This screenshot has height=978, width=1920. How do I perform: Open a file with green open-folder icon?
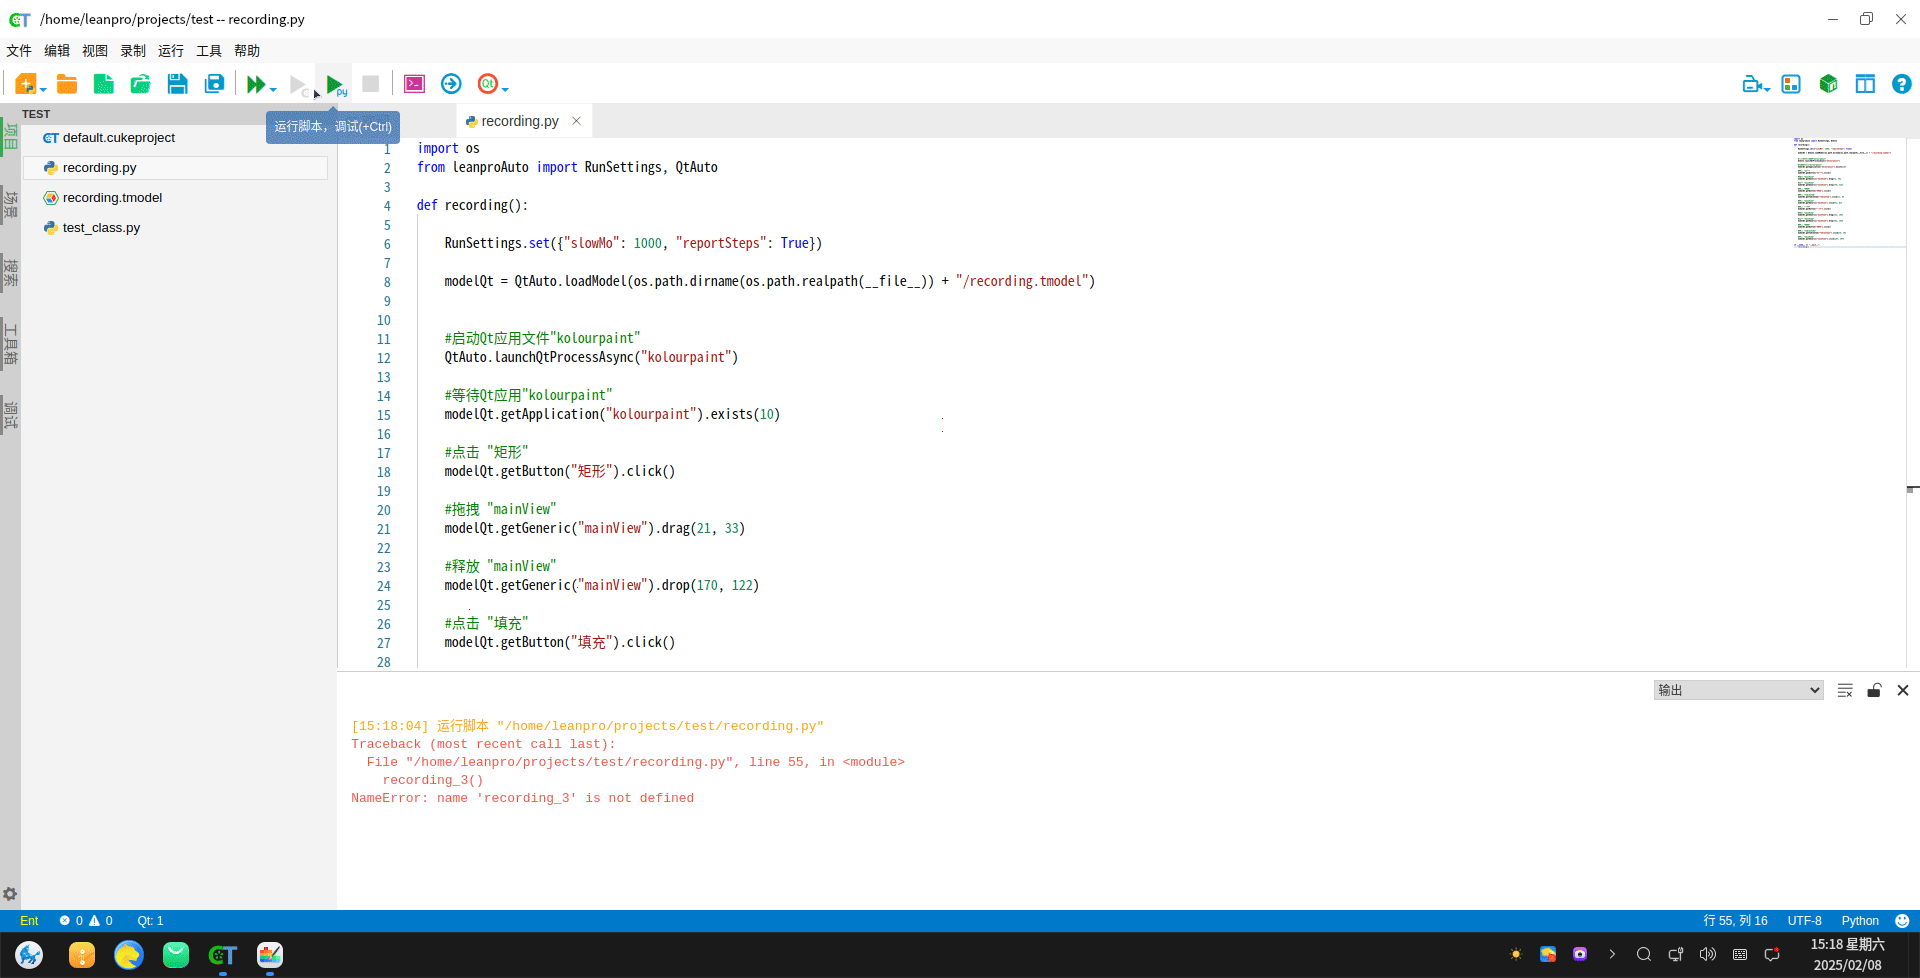click(x=140, y=84)
